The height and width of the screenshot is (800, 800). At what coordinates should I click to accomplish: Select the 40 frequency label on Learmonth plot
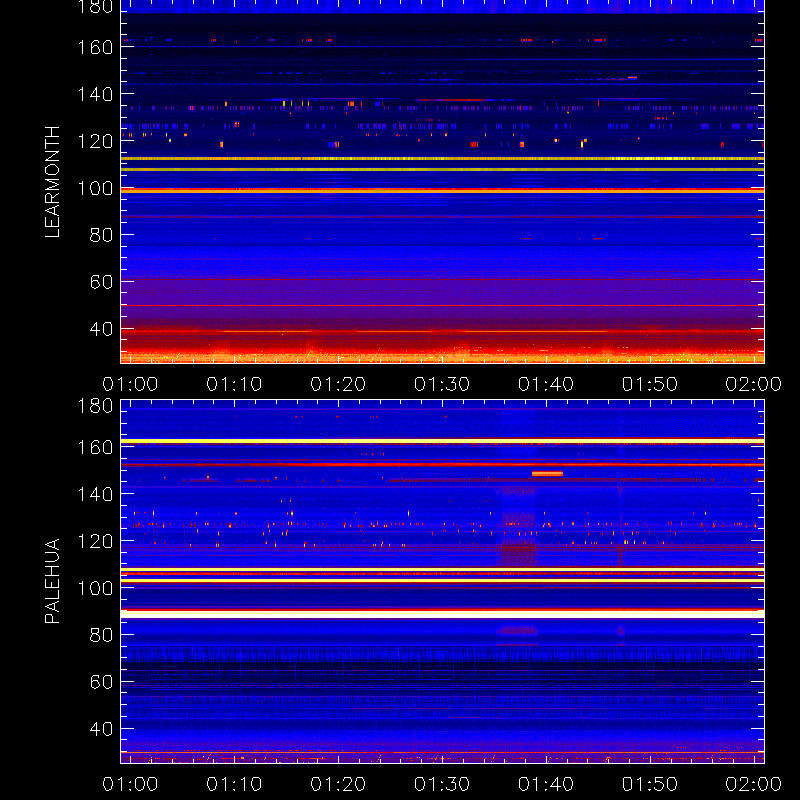point(101,329)
